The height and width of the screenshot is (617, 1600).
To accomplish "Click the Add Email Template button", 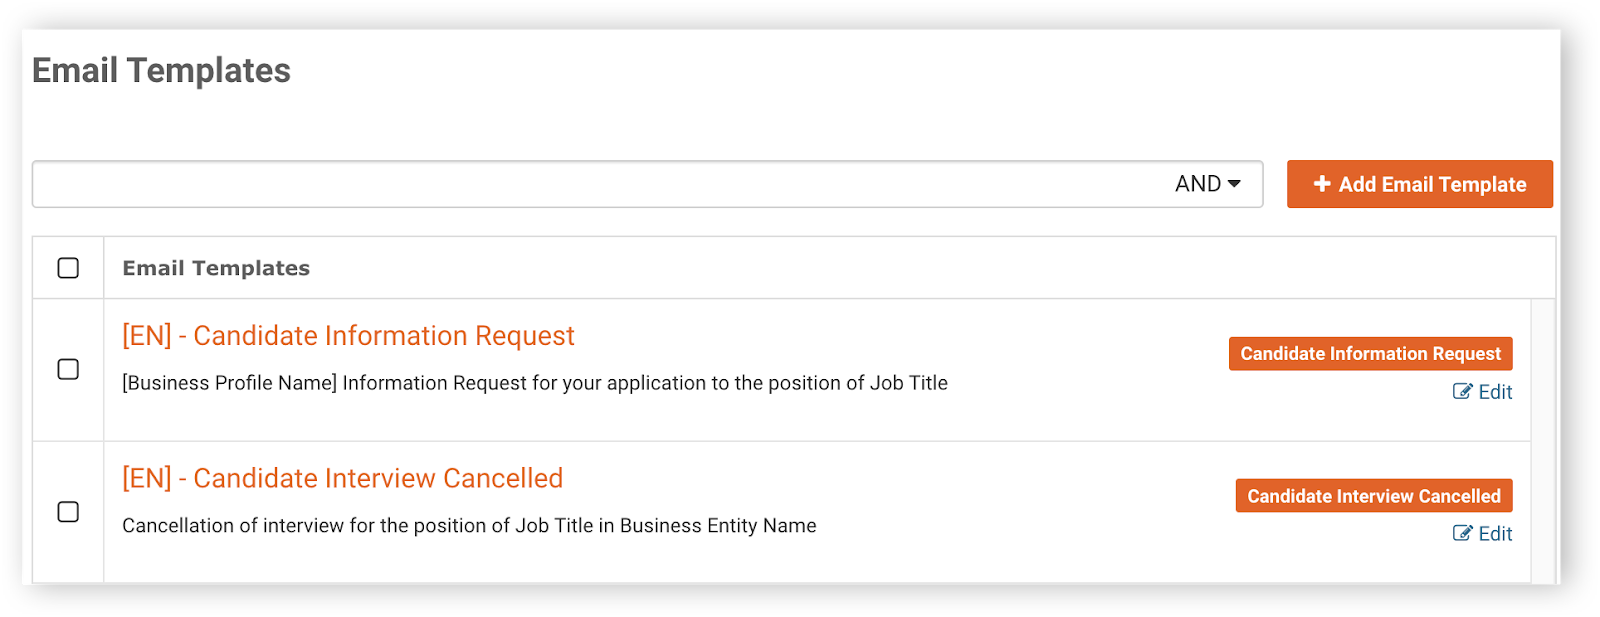I will (1420, 184).
